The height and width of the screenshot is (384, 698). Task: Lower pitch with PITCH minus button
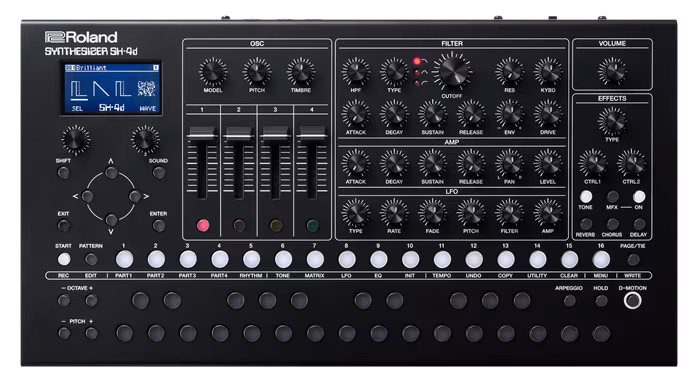(64, 333)
